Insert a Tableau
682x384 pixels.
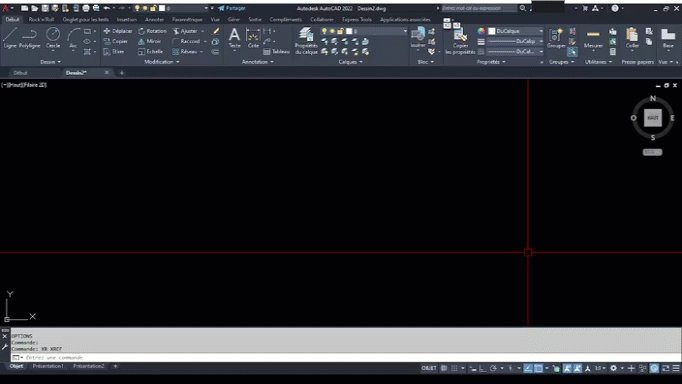pos(277,51)
